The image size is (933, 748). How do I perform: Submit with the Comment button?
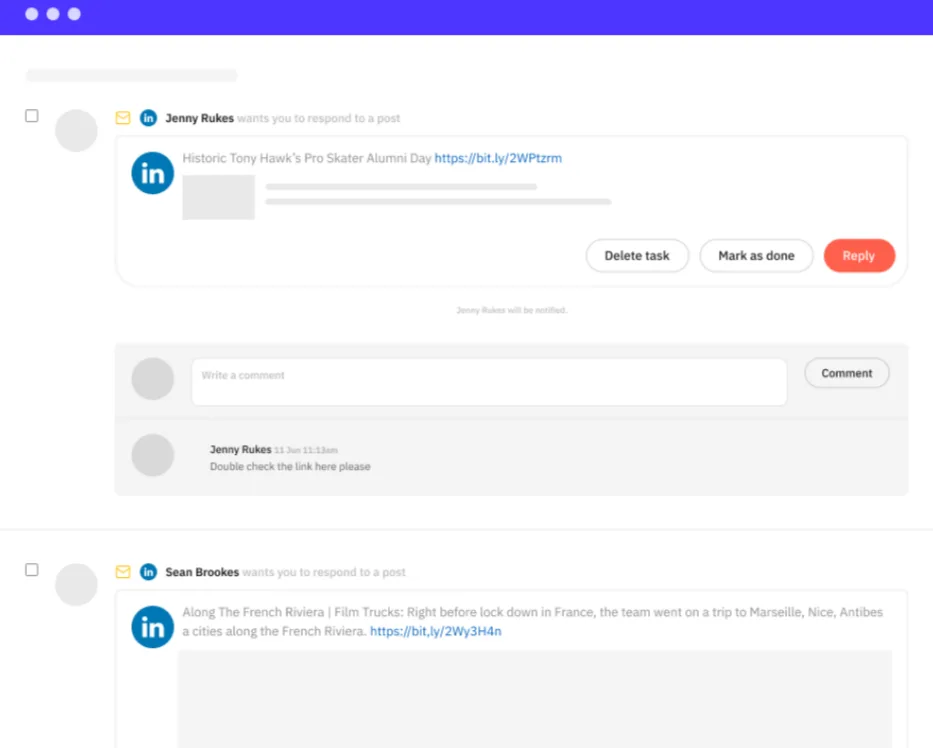(x=847, y=373)
